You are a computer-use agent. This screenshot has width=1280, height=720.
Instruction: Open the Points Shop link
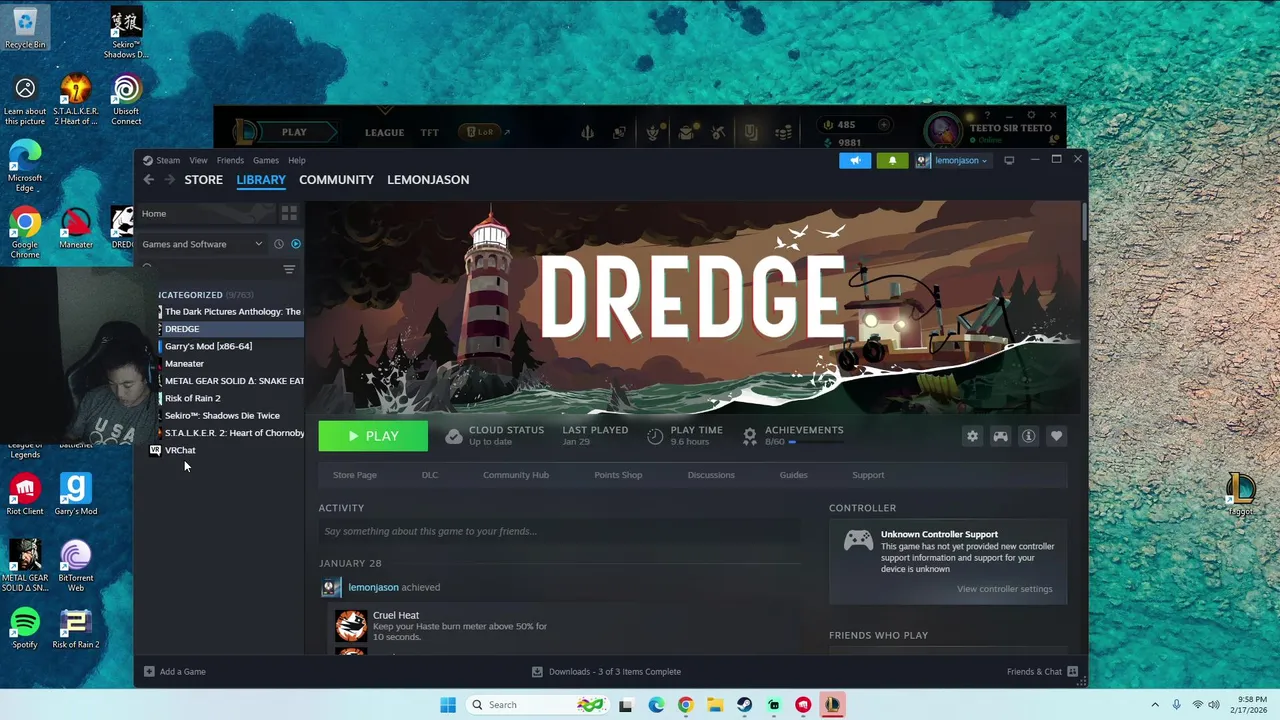point(618,475)
